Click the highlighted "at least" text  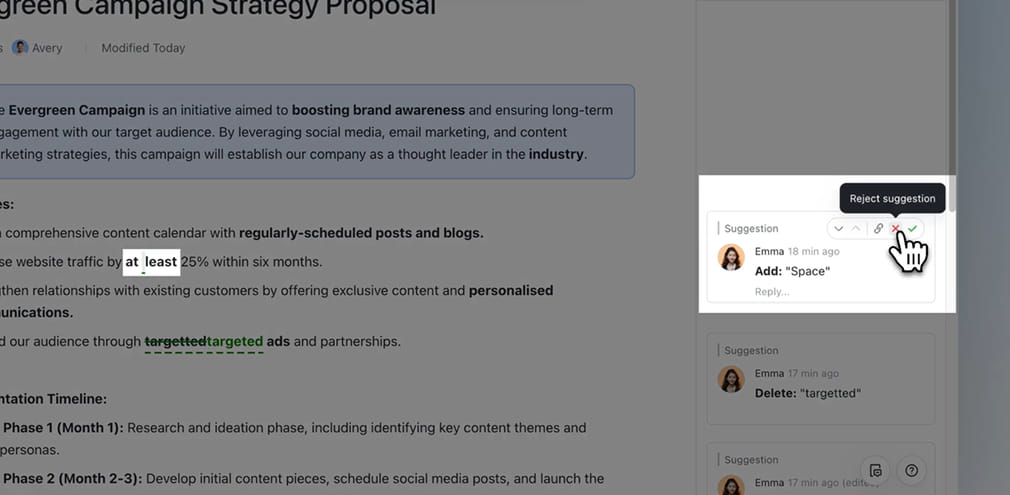(151, 262)
